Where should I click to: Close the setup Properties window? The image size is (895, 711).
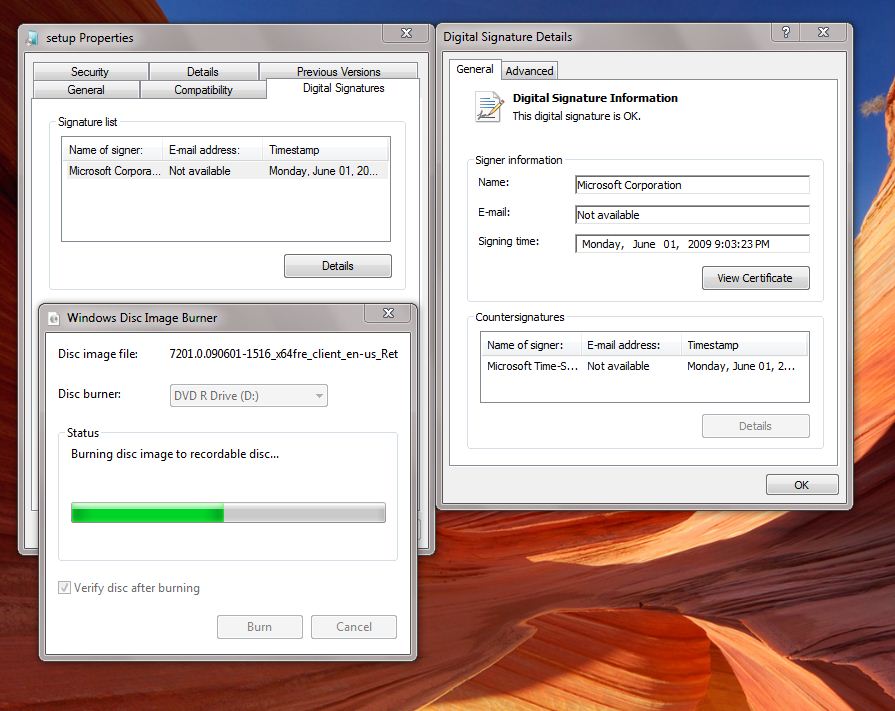[x=406, y=33]
